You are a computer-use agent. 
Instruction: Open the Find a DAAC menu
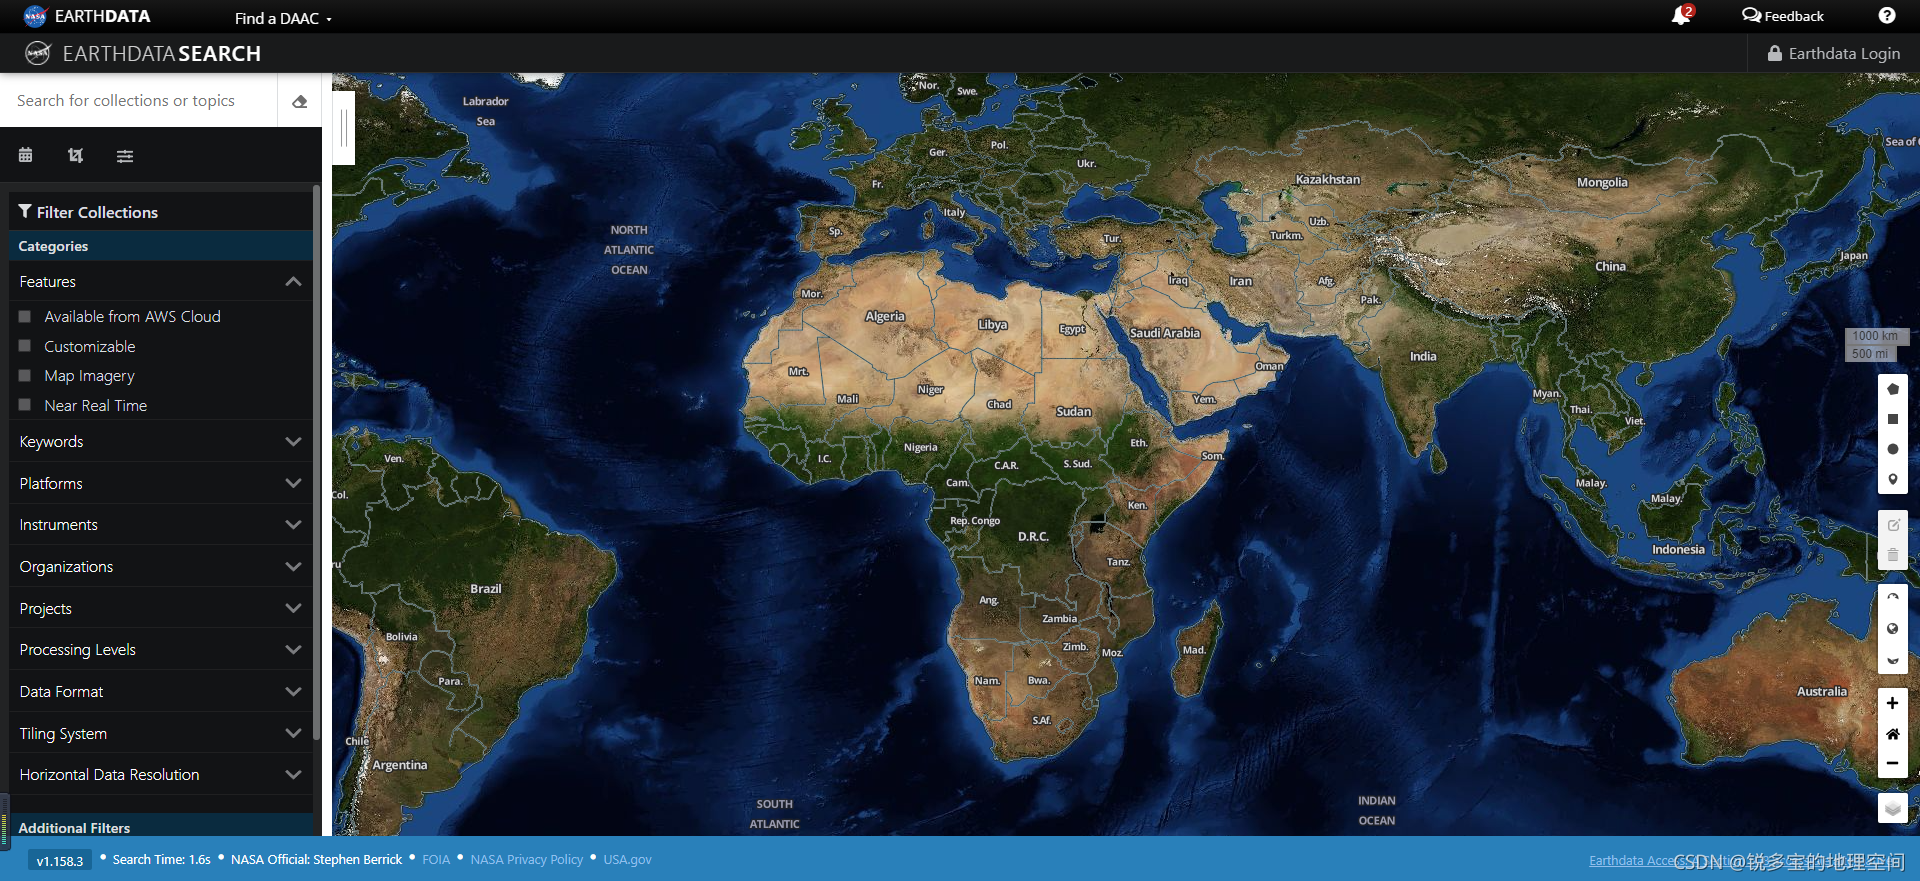coord(283,18)
